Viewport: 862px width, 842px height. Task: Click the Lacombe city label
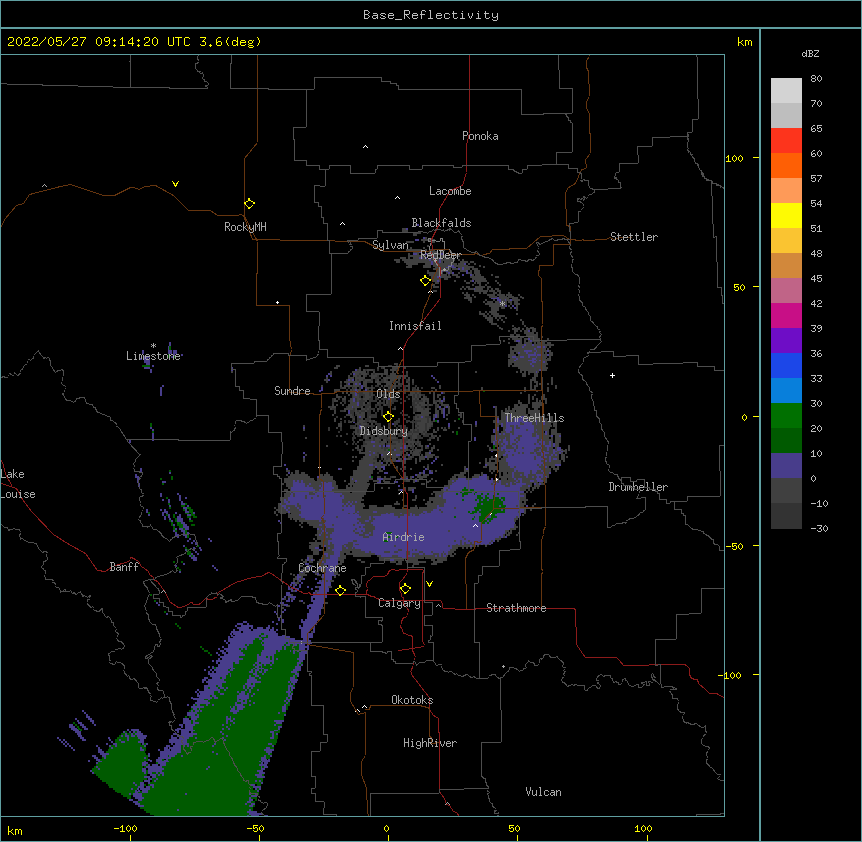click(x=450, y=191)
